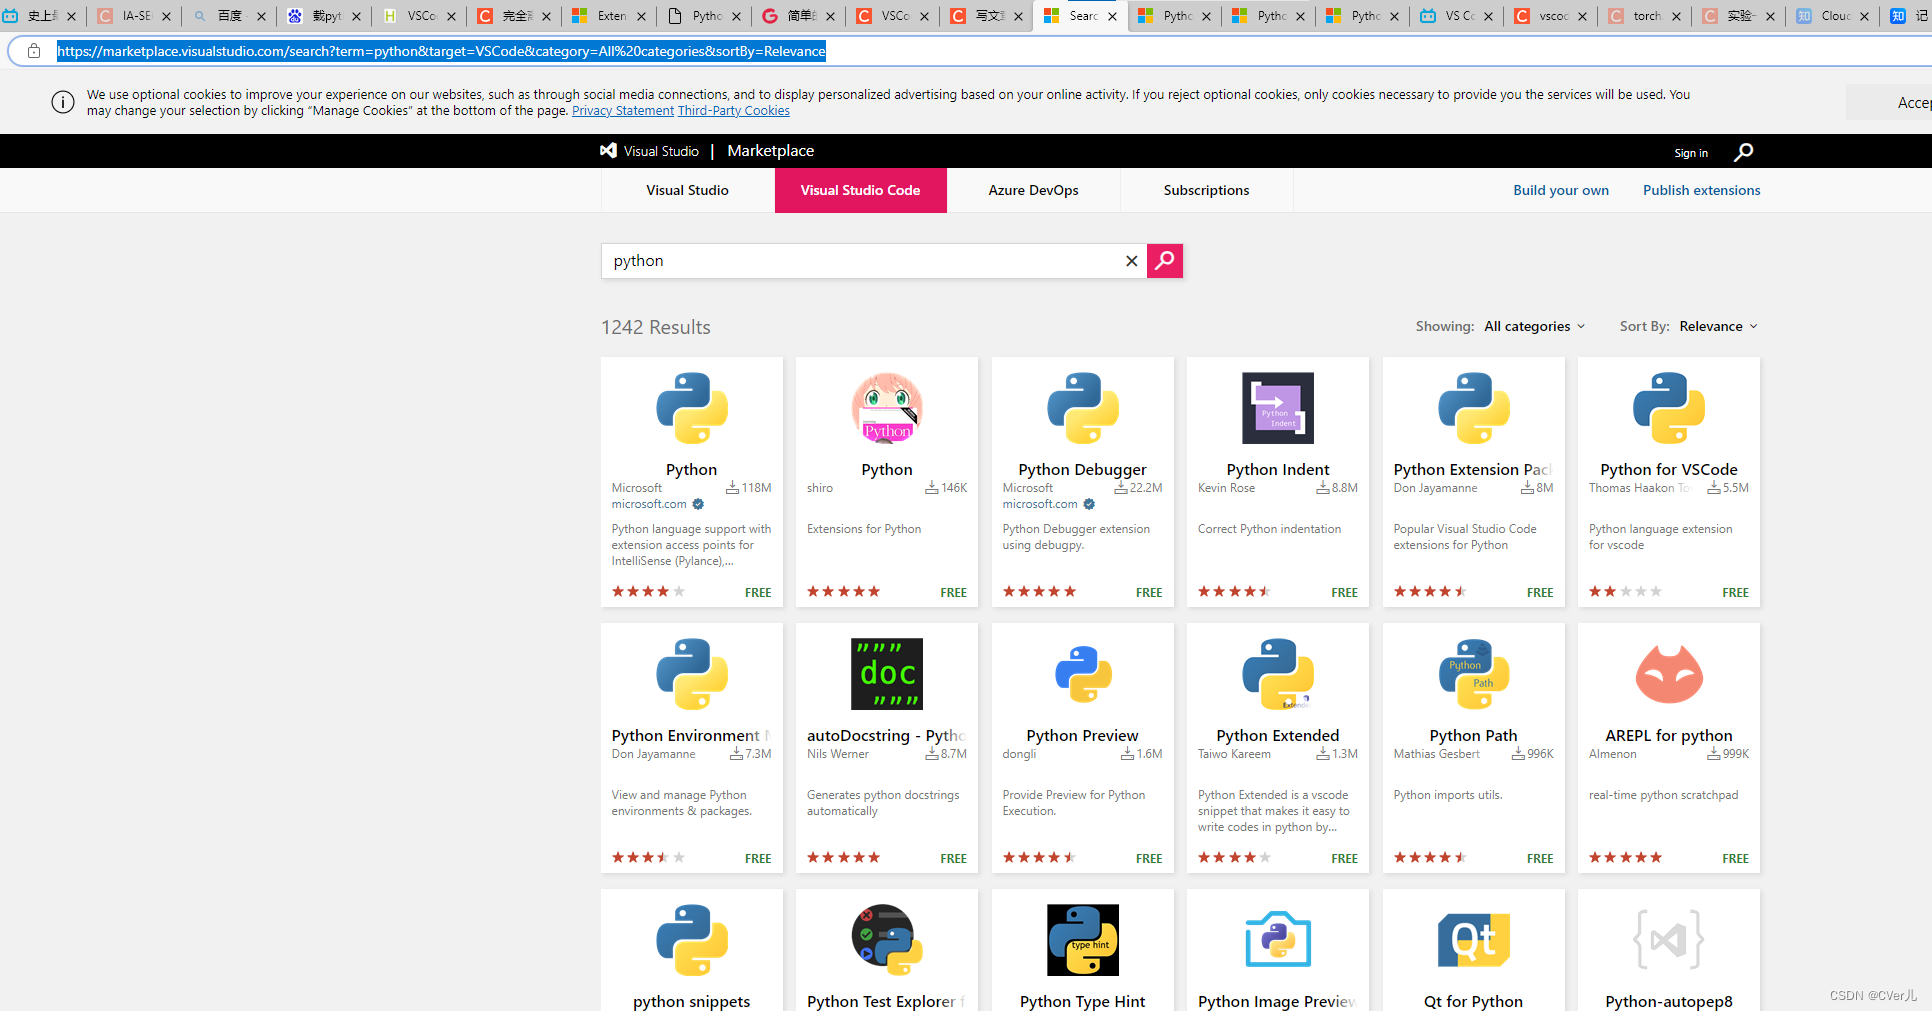This screenshot has width=1932, height=1011.
Task: Open the Python Debugger extension icon
Action: (x=1083, y=408)
